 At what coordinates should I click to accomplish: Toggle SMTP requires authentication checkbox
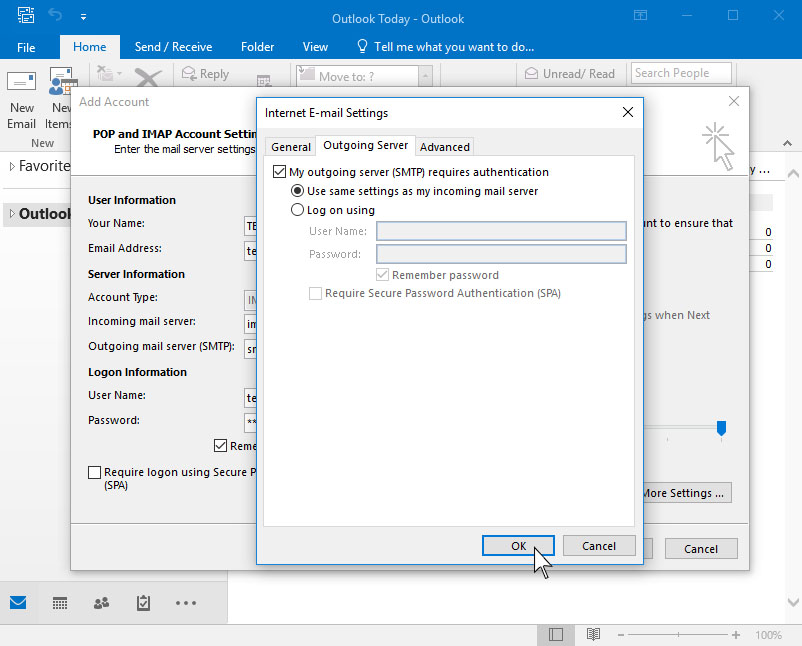(x=279, y=172)
